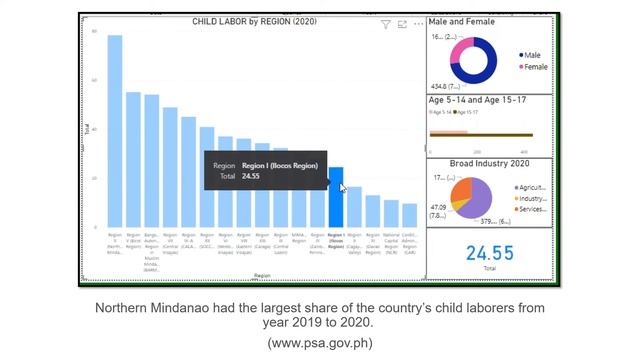
Task: Click the Broad Industry 2020 title
Action: point(489,164)
